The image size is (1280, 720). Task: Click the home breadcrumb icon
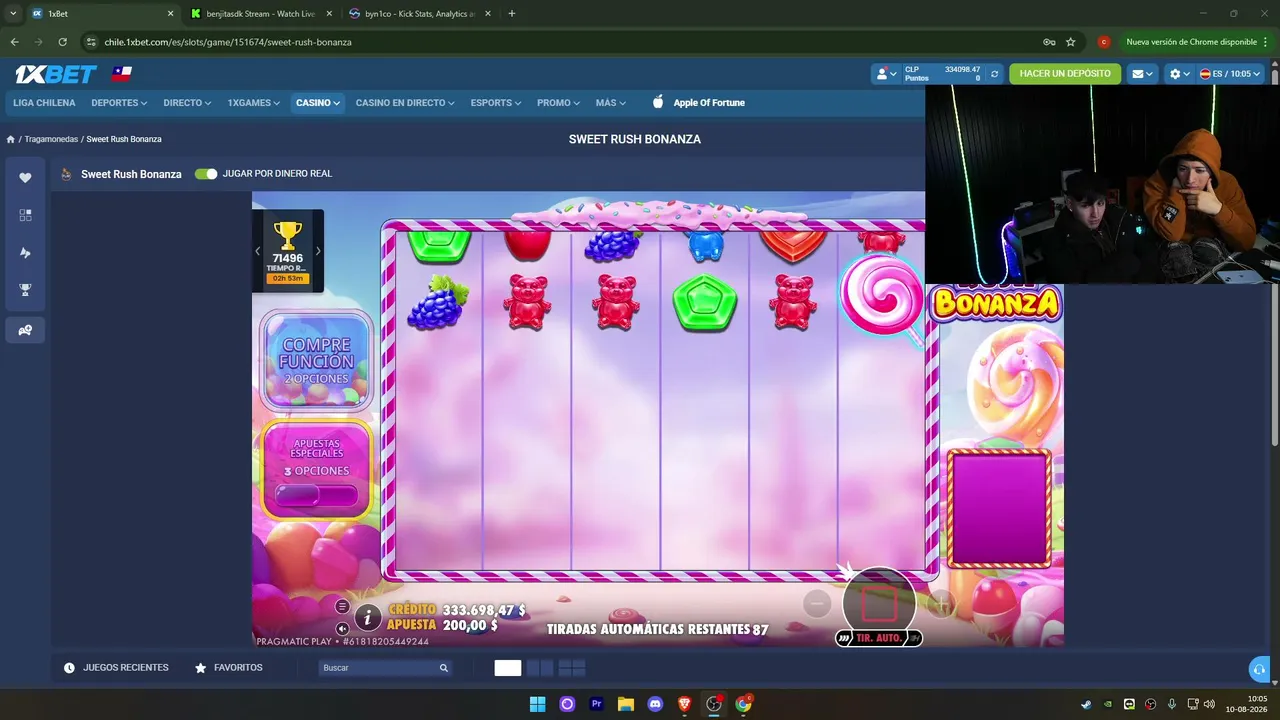click(x=11, y=139)
